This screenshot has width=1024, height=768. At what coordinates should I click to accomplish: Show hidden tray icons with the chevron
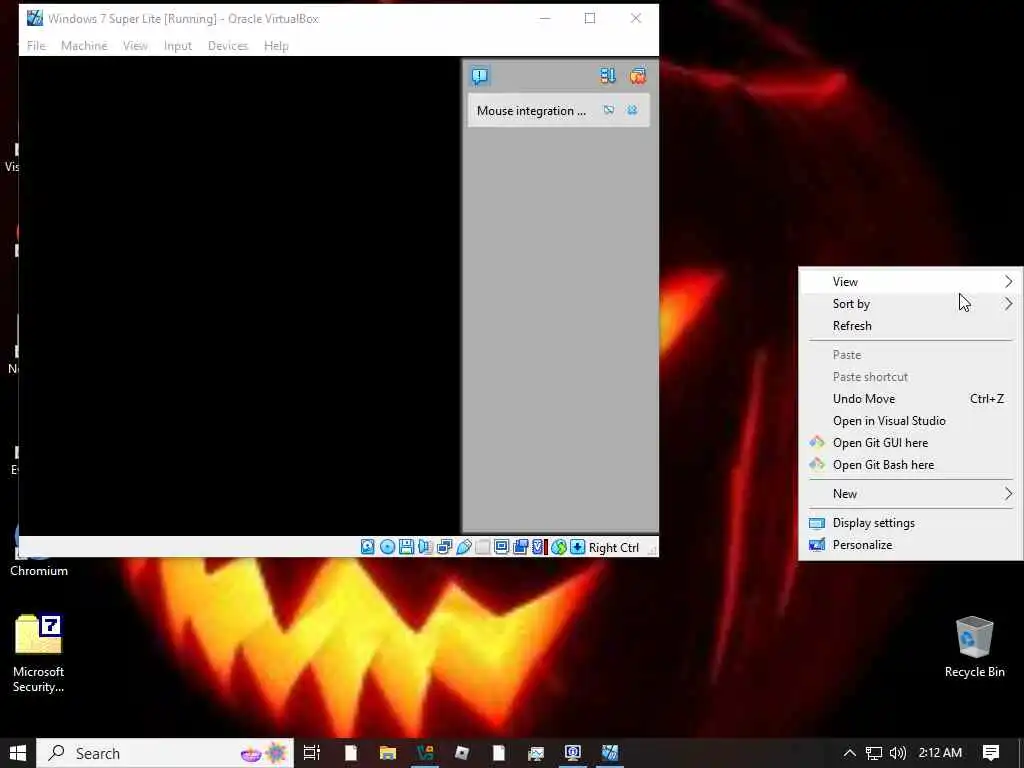point(850,753)
